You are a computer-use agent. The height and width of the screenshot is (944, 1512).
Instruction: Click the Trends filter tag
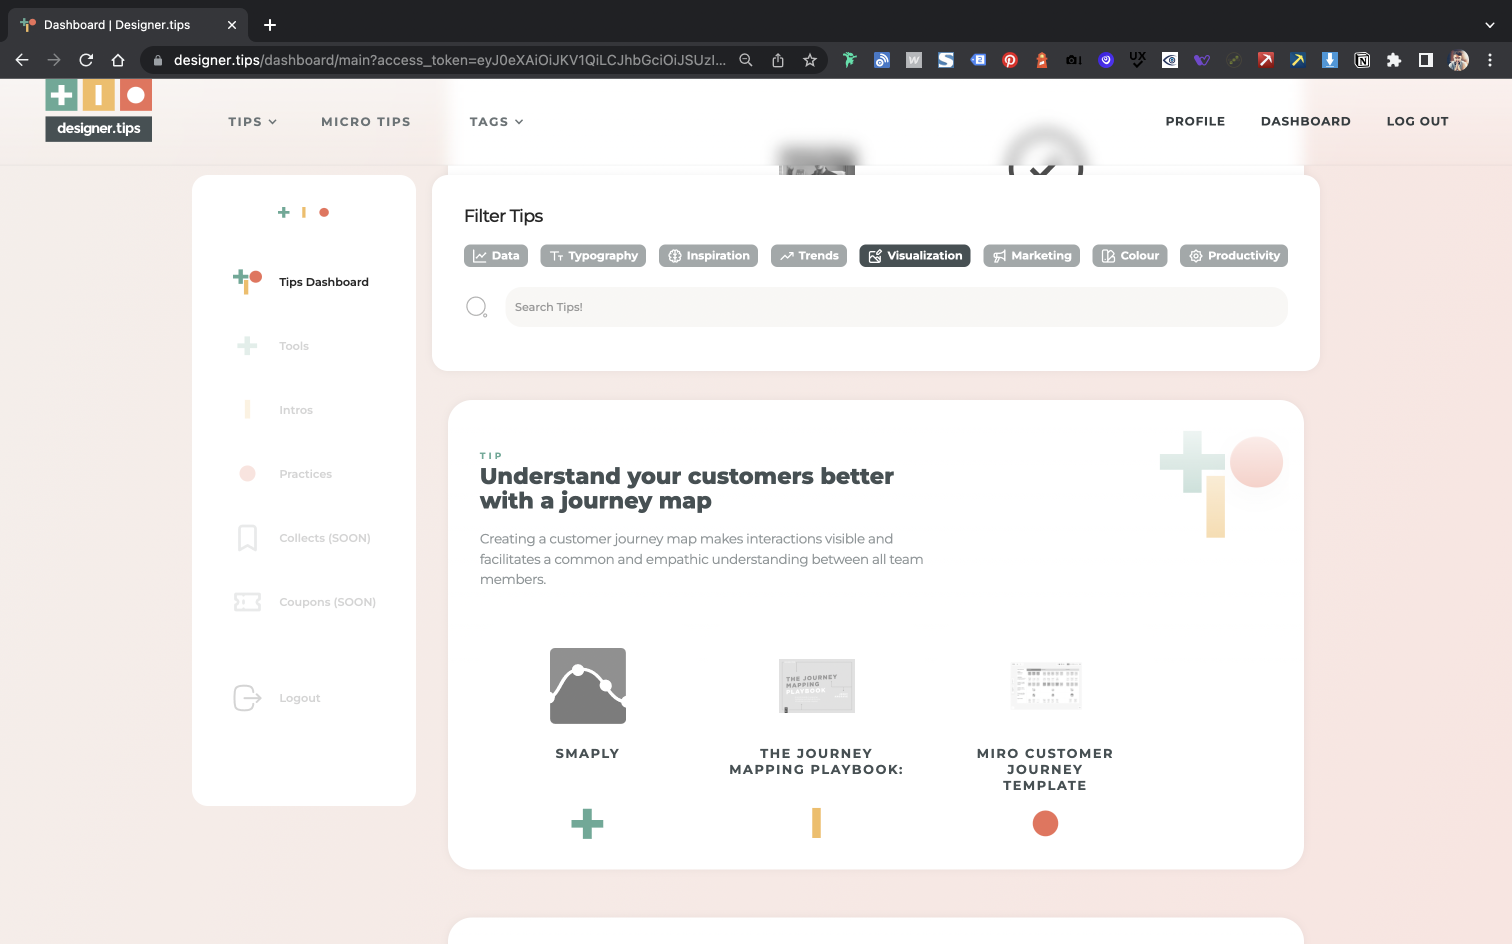808,255
